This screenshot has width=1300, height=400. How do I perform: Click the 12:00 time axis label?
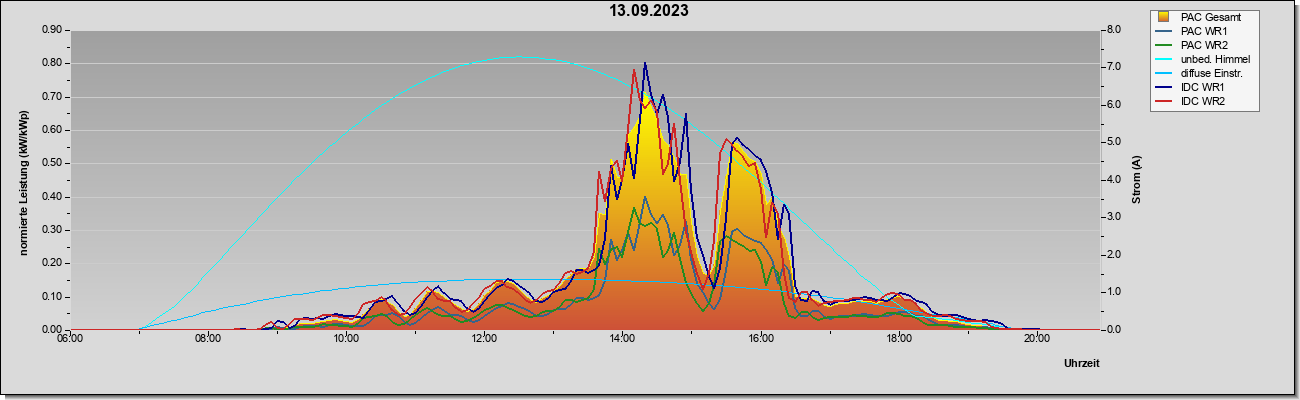click(x=484, y=339)
